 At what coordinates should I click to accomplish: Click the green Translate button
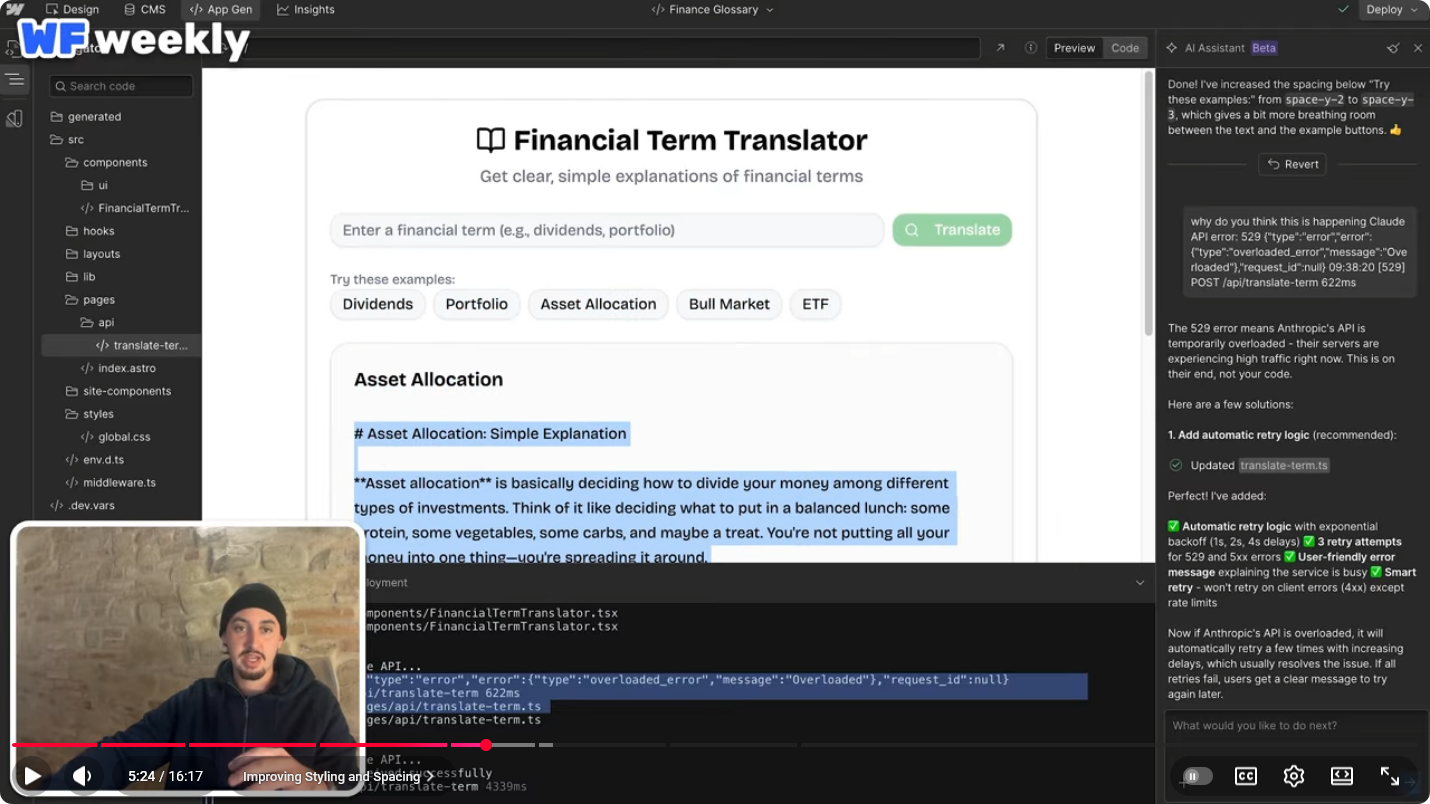pyautogui.click(x=952, y=230)
